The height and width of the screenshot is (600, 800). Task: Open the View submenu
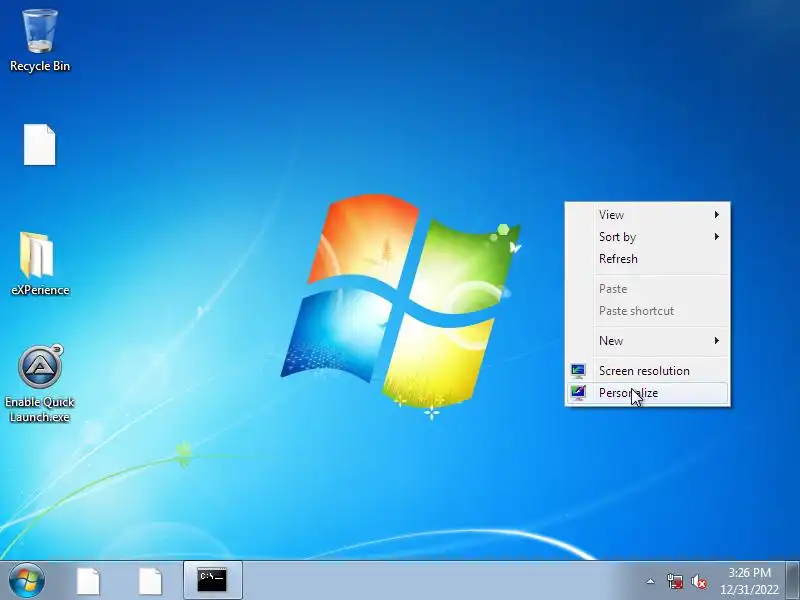click(647, 215)
